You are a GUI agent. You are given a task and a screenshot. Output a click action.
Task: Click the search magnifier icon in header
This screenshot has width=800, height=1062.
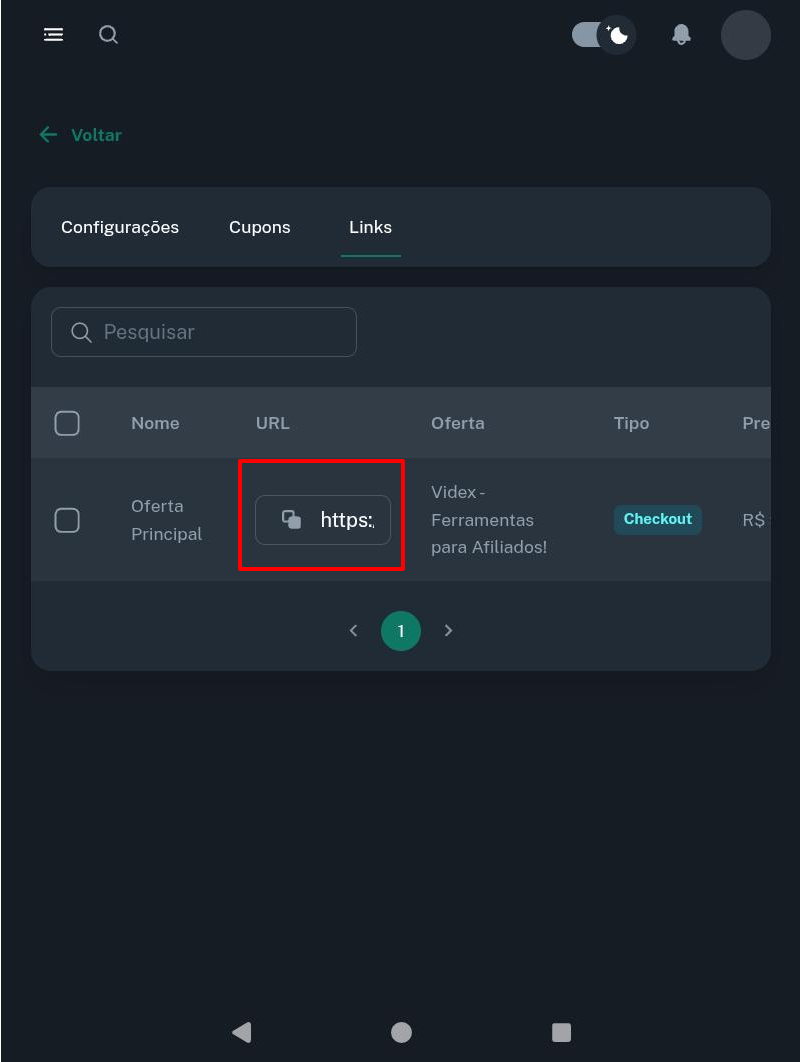pos(108,35)
